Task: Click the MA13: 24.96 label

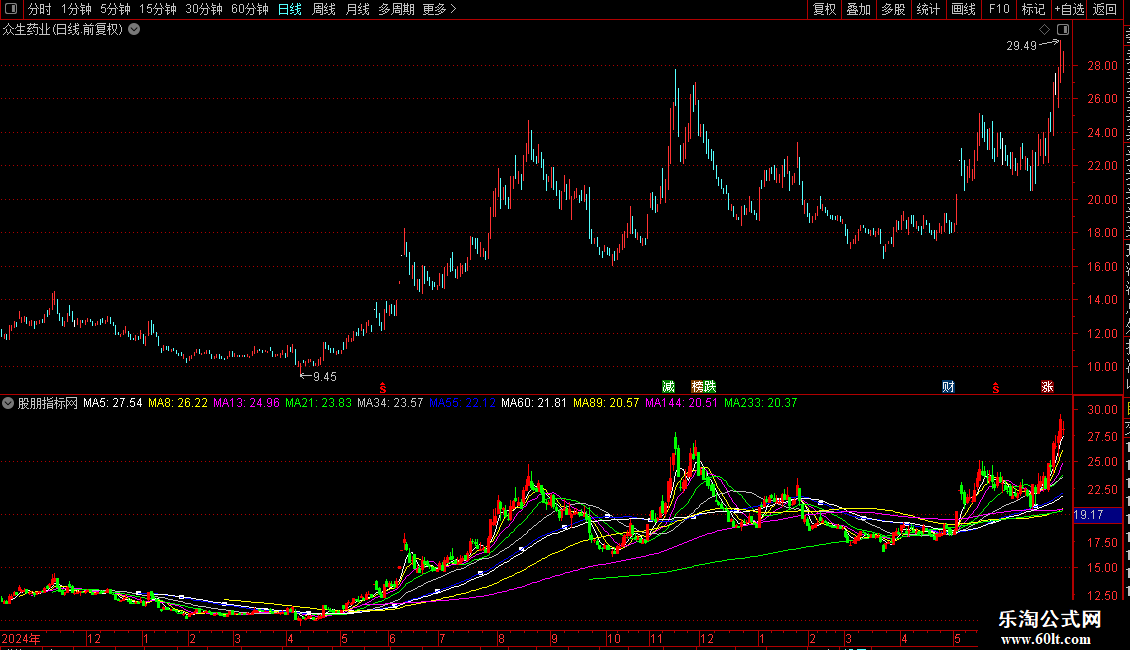Action: [246, 403]
